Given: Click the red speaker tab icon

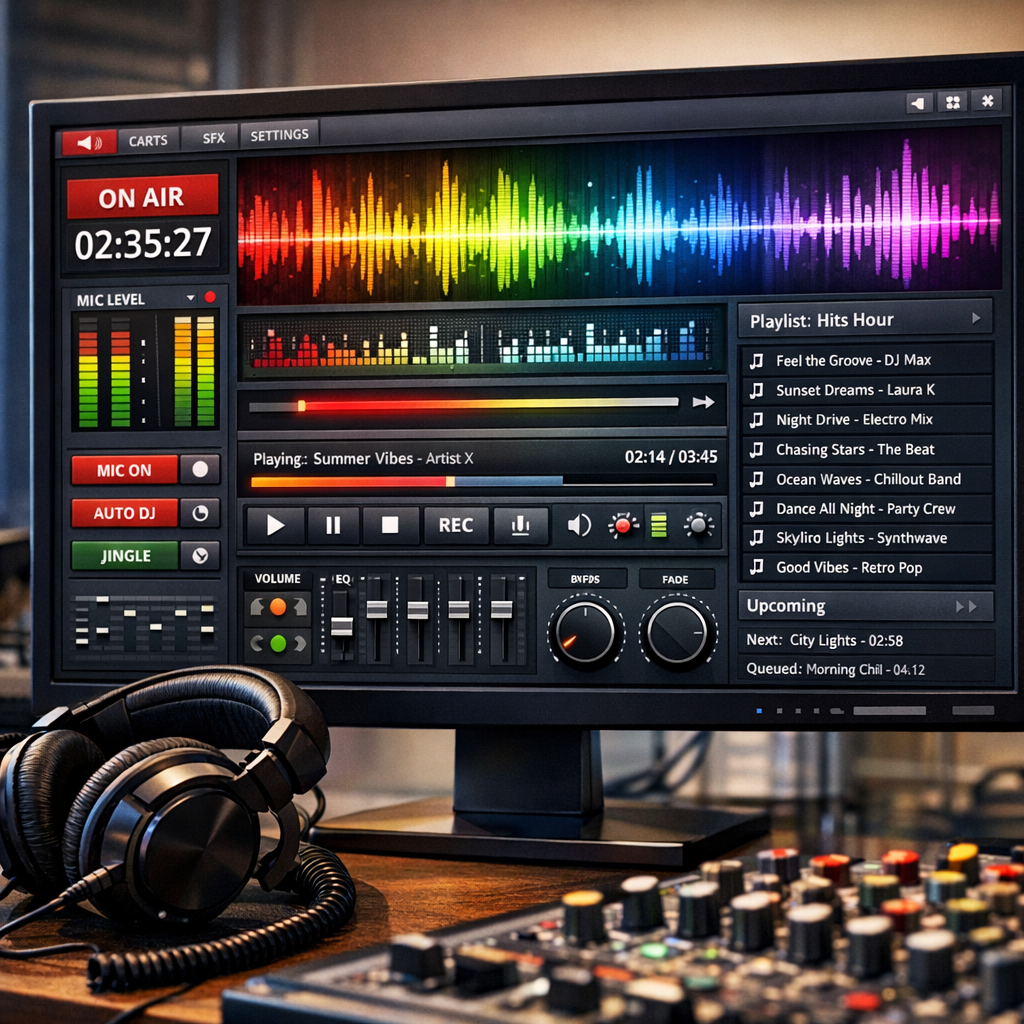Looking at the screenshot, I should point(89,142).
